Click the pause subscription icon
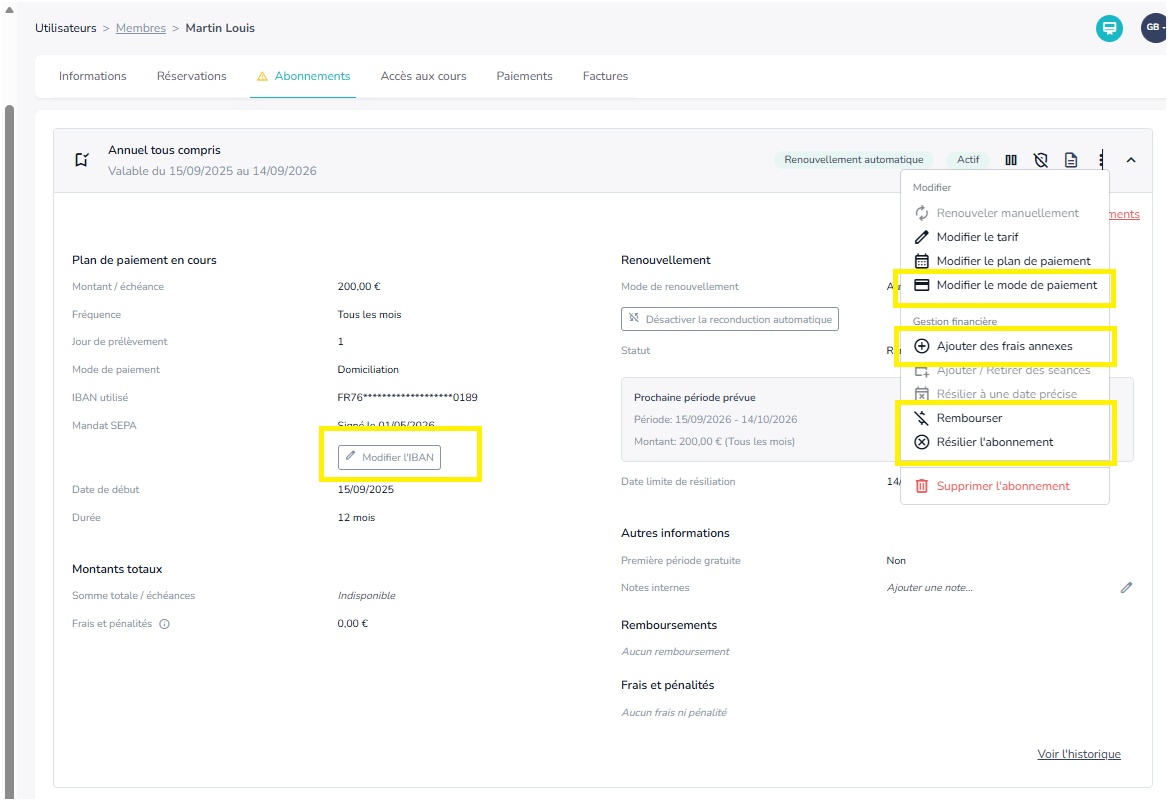1168x801 pixels. pos(1011,160)
